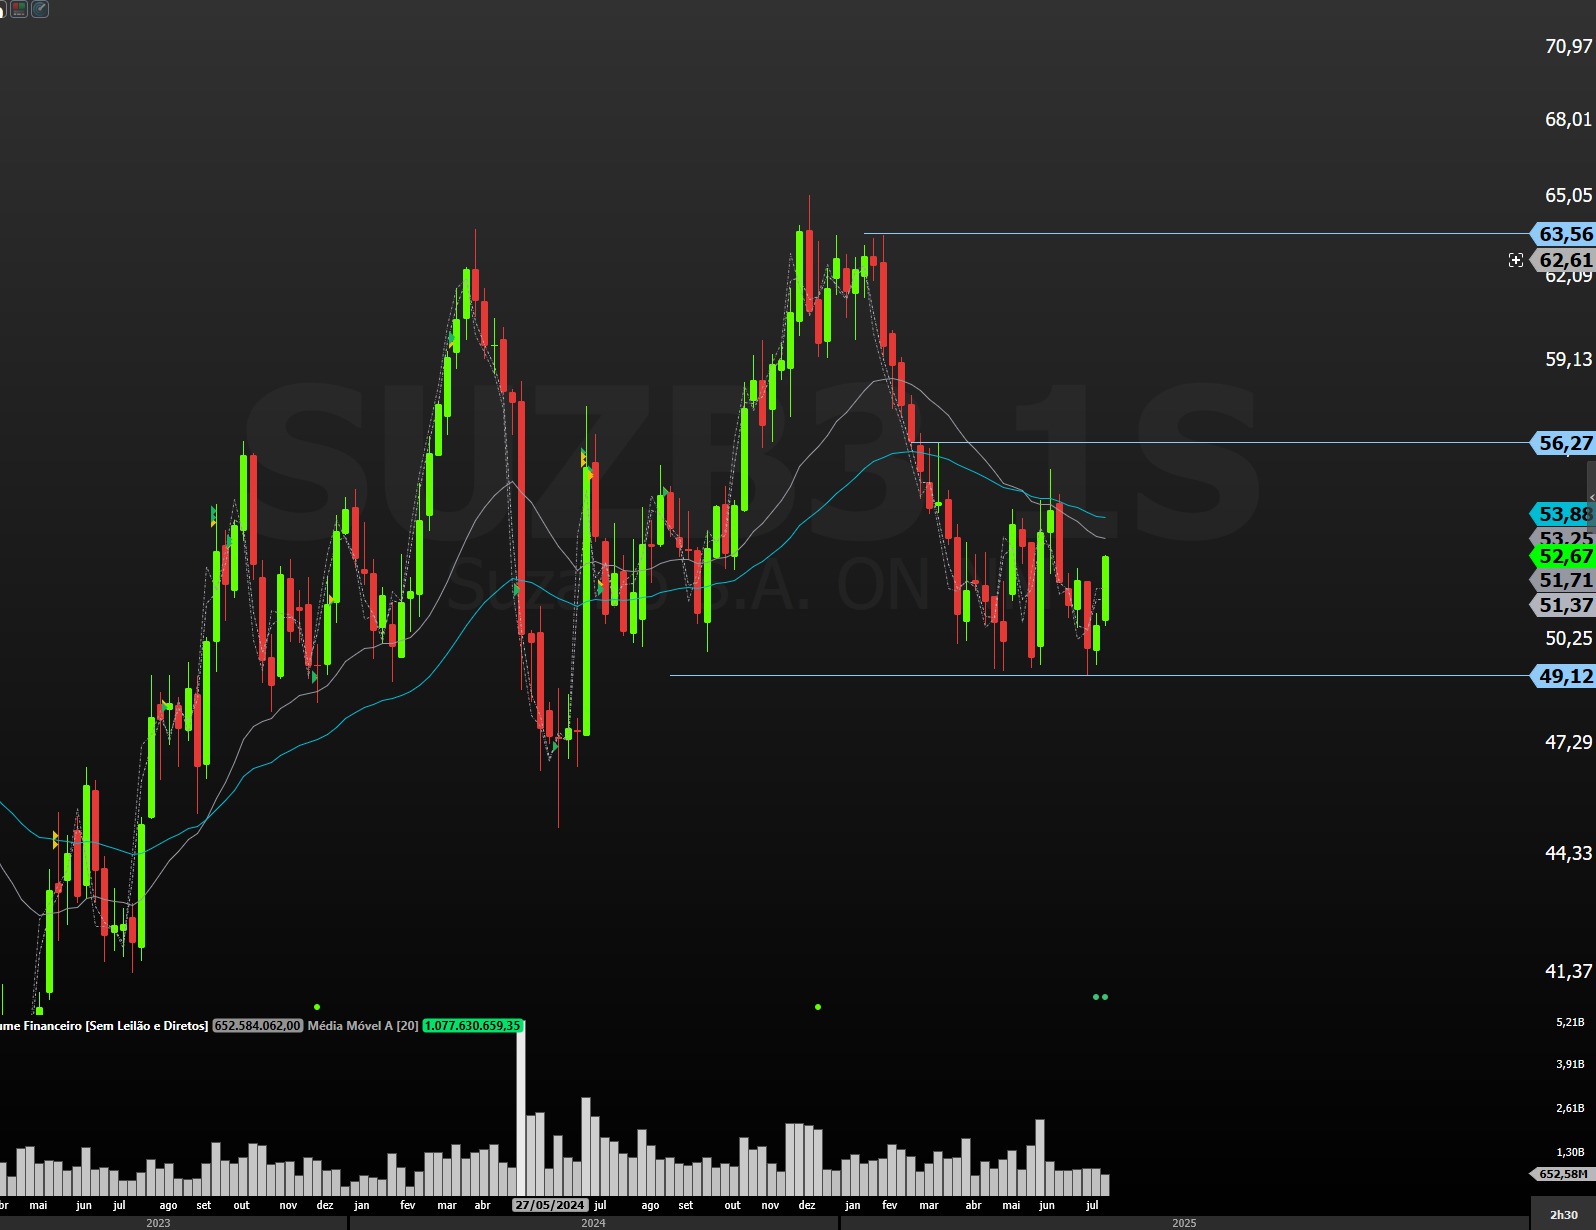Click the 2,61B volume axis label

1570,1108
